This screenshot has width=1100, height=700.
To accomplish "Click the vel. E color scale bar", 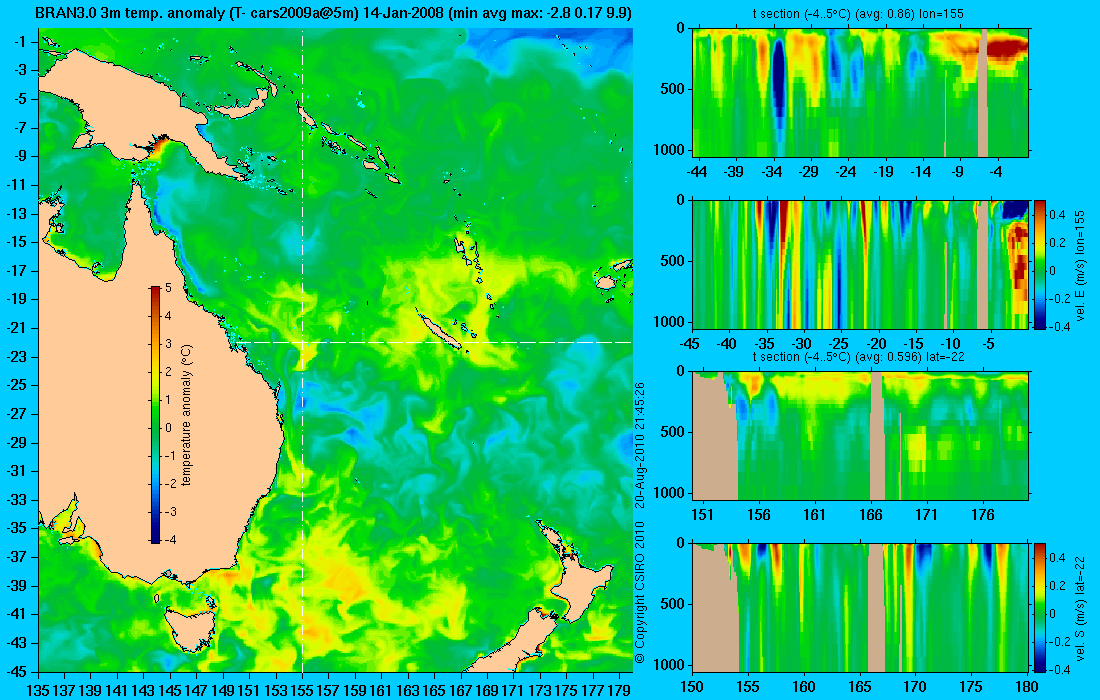I will [x=1039, y=264].
